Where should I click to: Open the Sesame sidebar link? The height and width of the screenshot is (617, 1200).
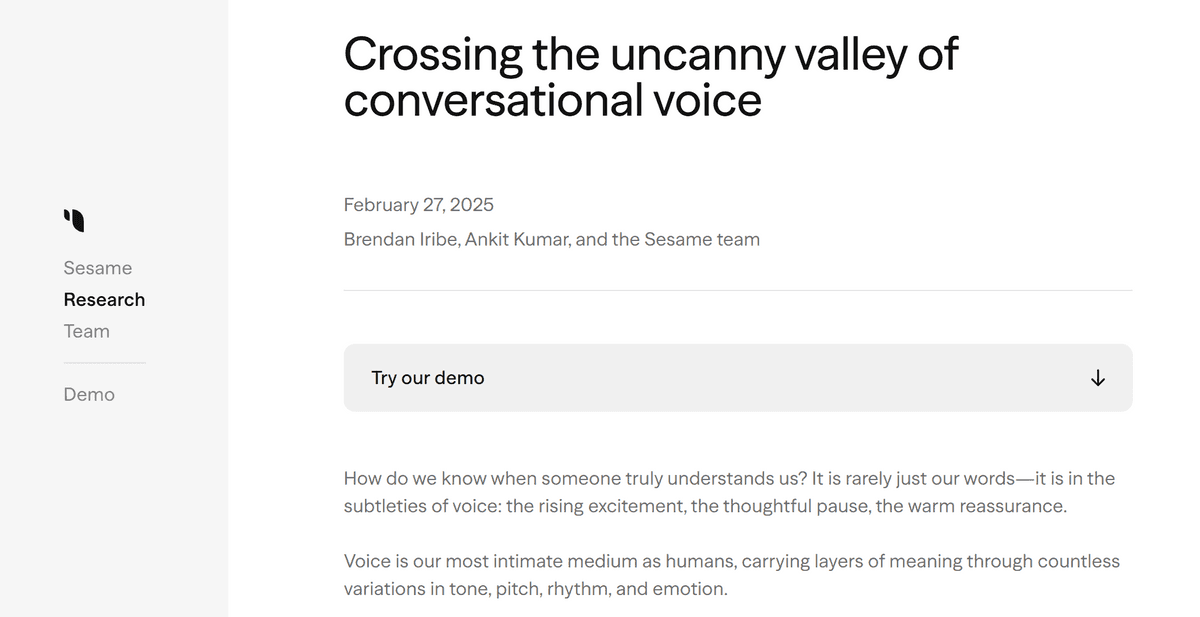click(x=98, y=268)
